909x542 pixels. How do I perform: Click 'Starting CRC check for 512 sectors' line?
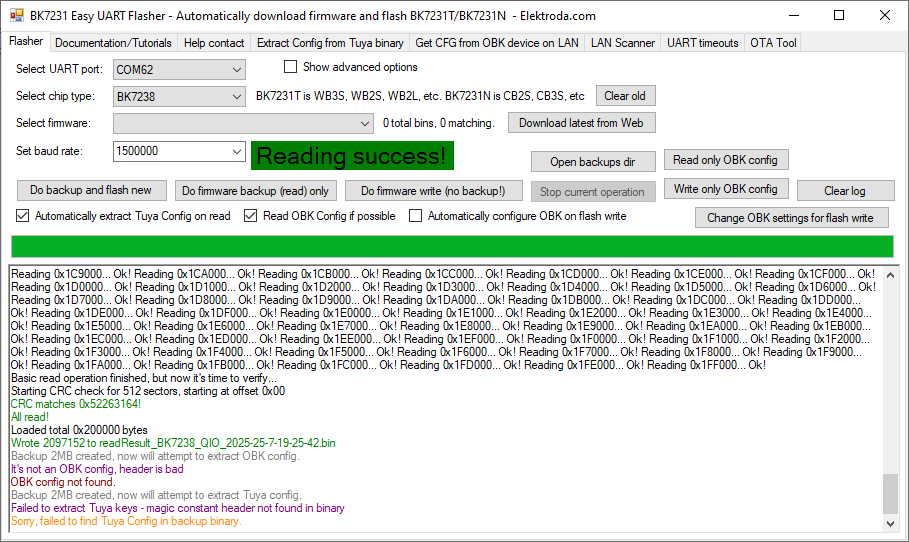click(148, 391)
